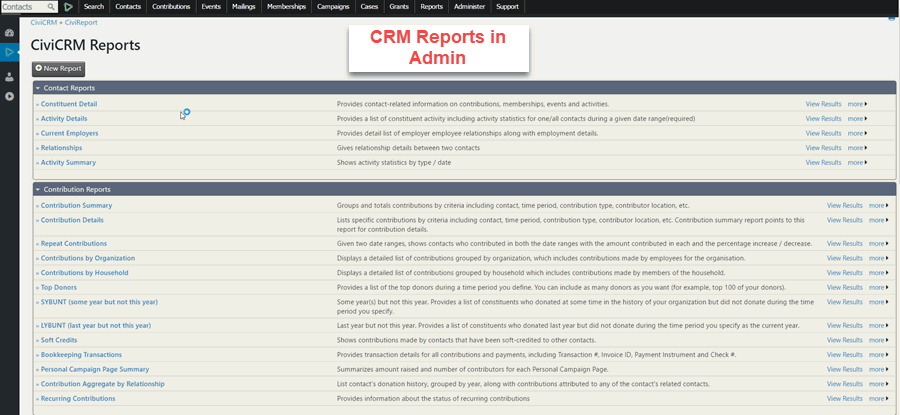Open the Relationships report

tap(61, 148)
